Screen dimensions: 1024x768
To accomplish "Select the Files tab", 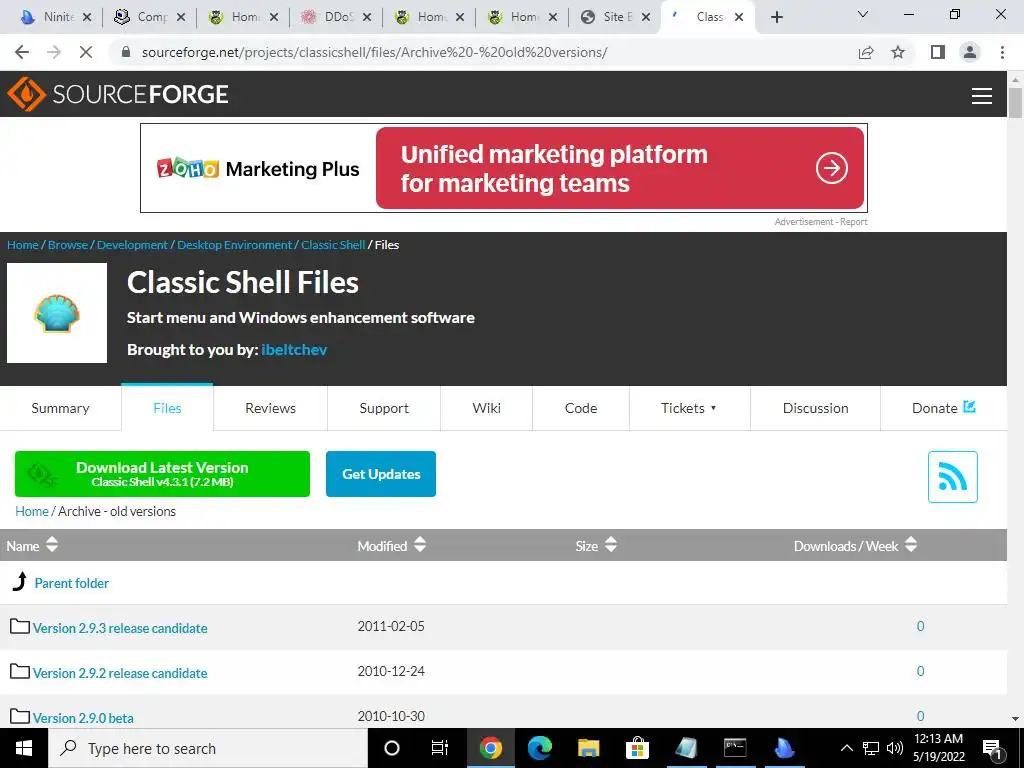I will point(167,408).
